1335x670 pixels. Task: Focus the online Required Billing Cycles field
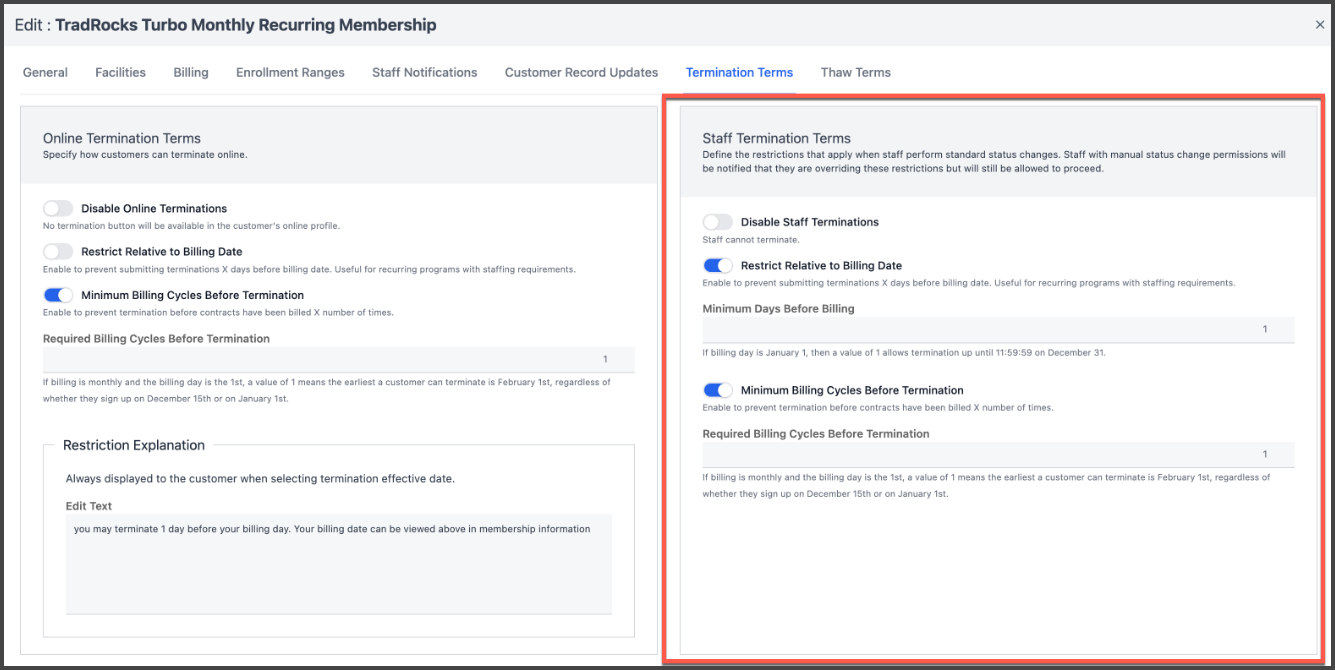[x=339, y=359]
